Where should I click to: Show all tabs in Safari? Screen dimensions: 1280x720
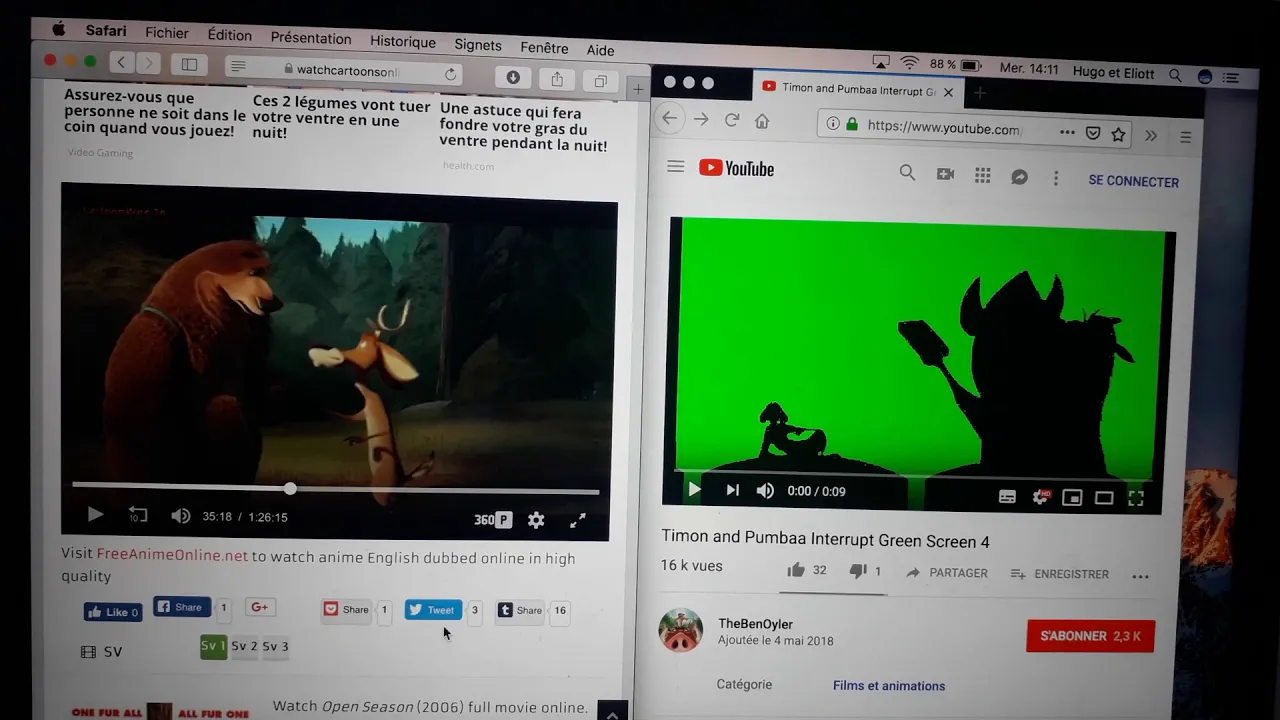click(x=600, y=81)
